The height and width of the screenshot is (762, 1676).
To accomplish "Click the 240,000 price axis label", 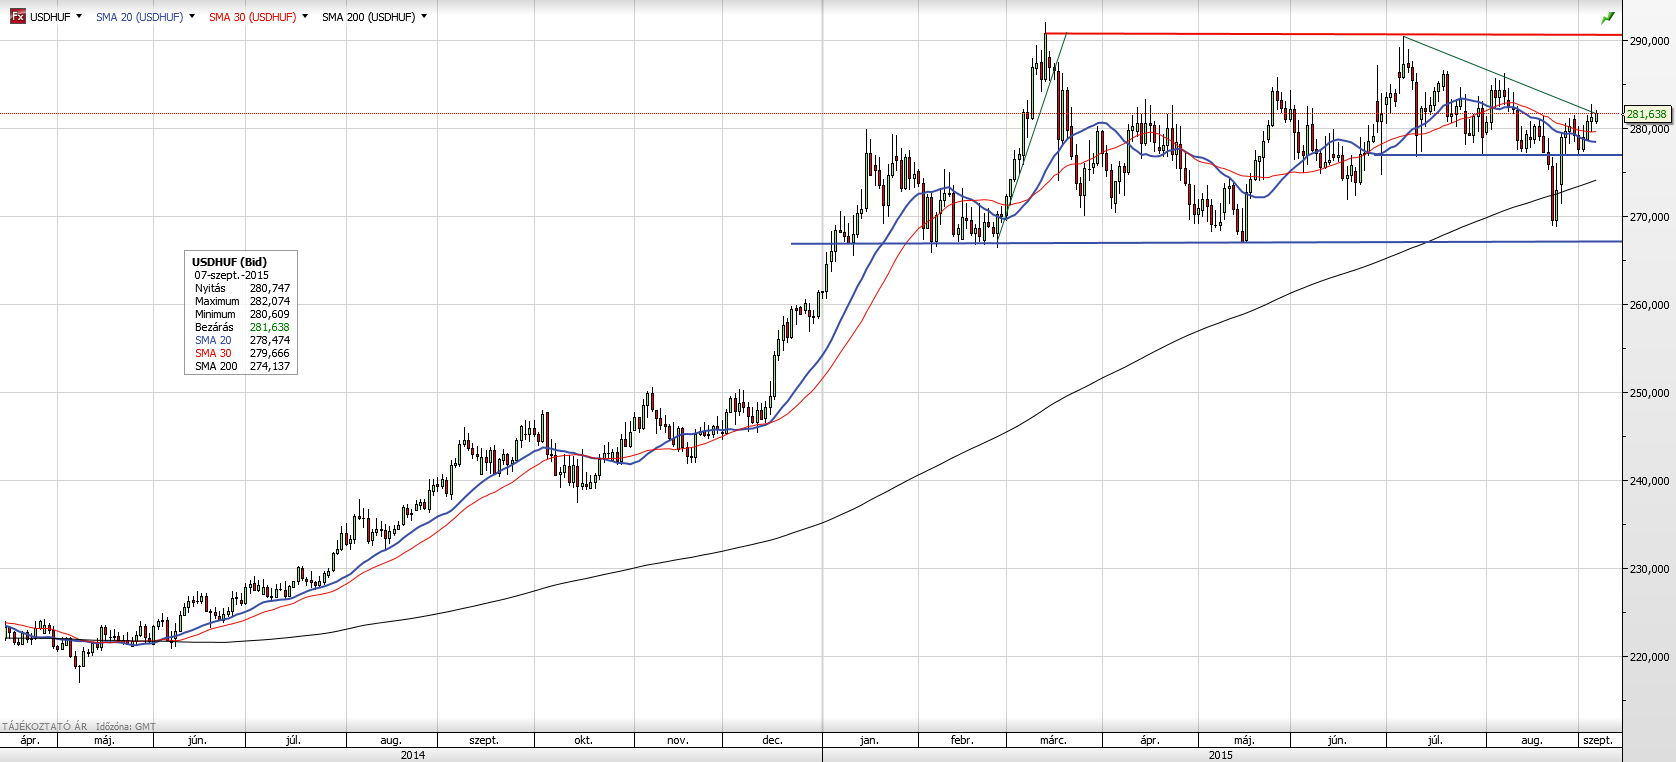I will 1650,481.
